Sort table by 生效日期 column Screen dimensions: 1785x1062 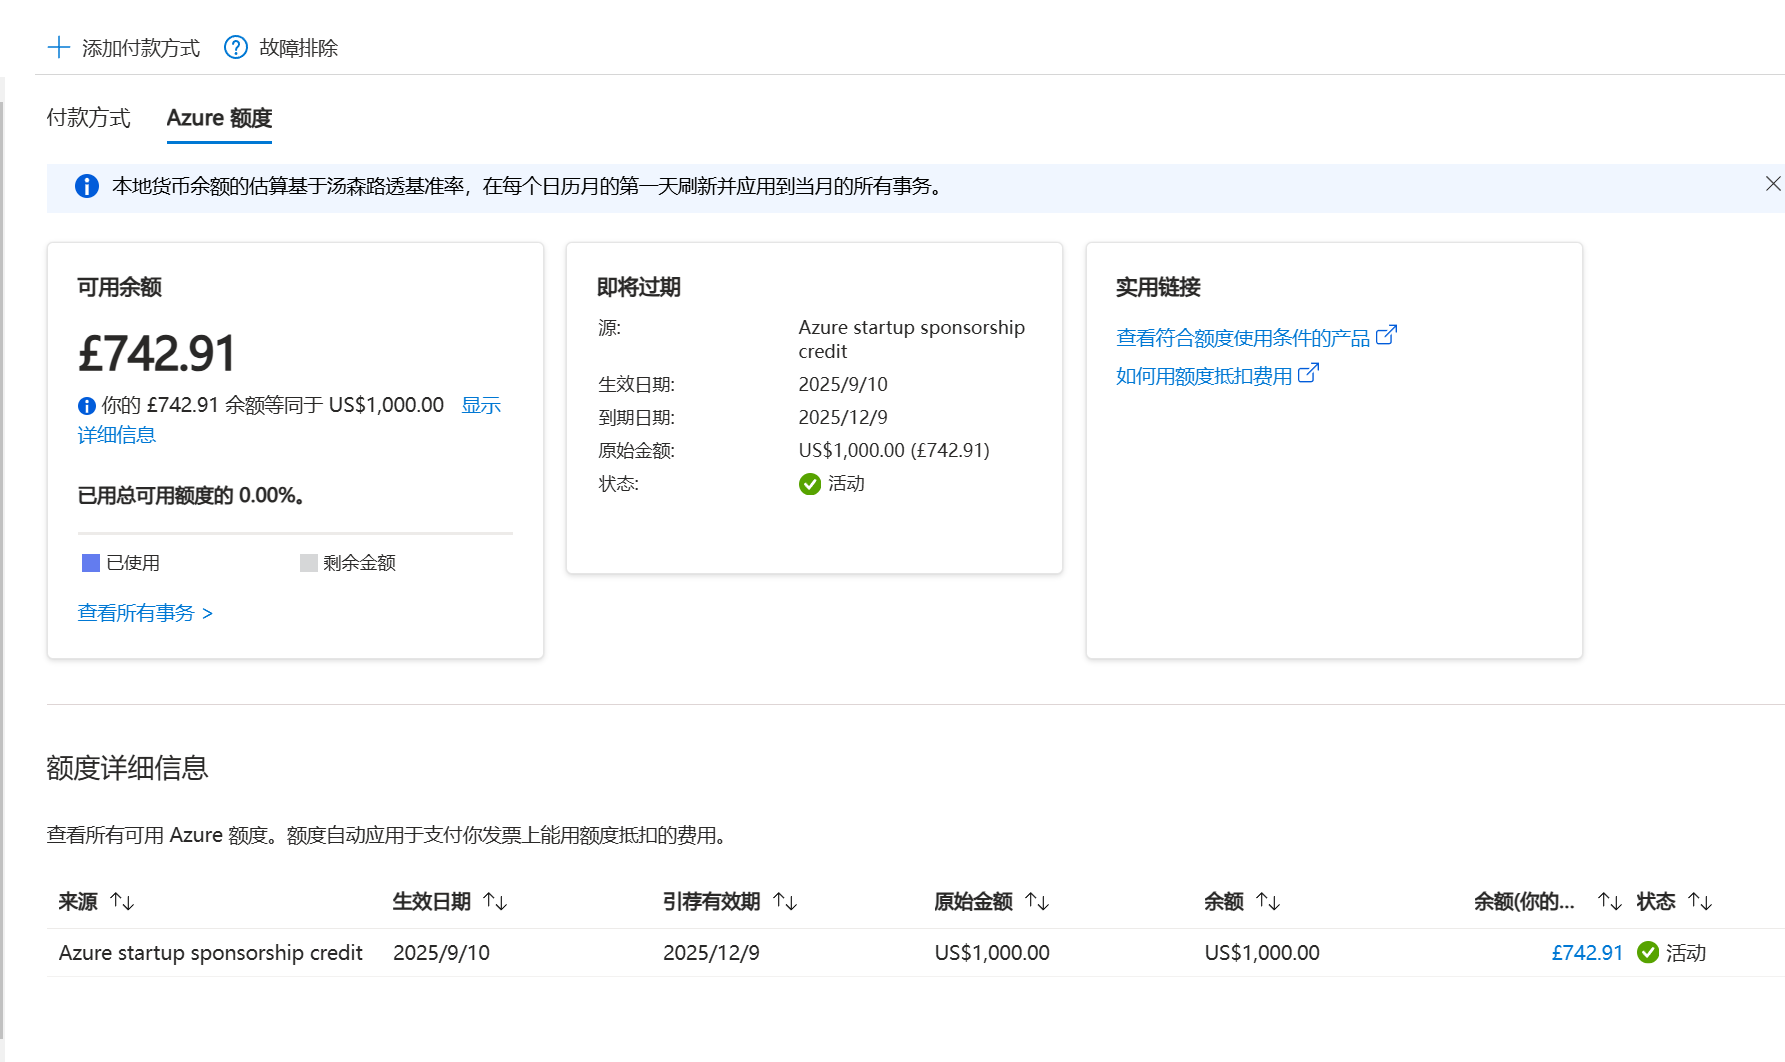point(495,902)
